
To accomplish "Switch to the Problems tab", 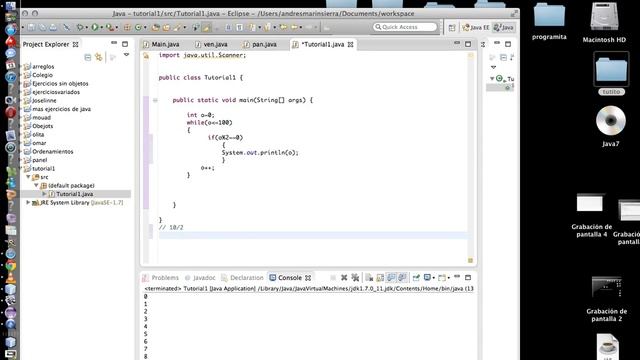I will [x=160, y=278].
